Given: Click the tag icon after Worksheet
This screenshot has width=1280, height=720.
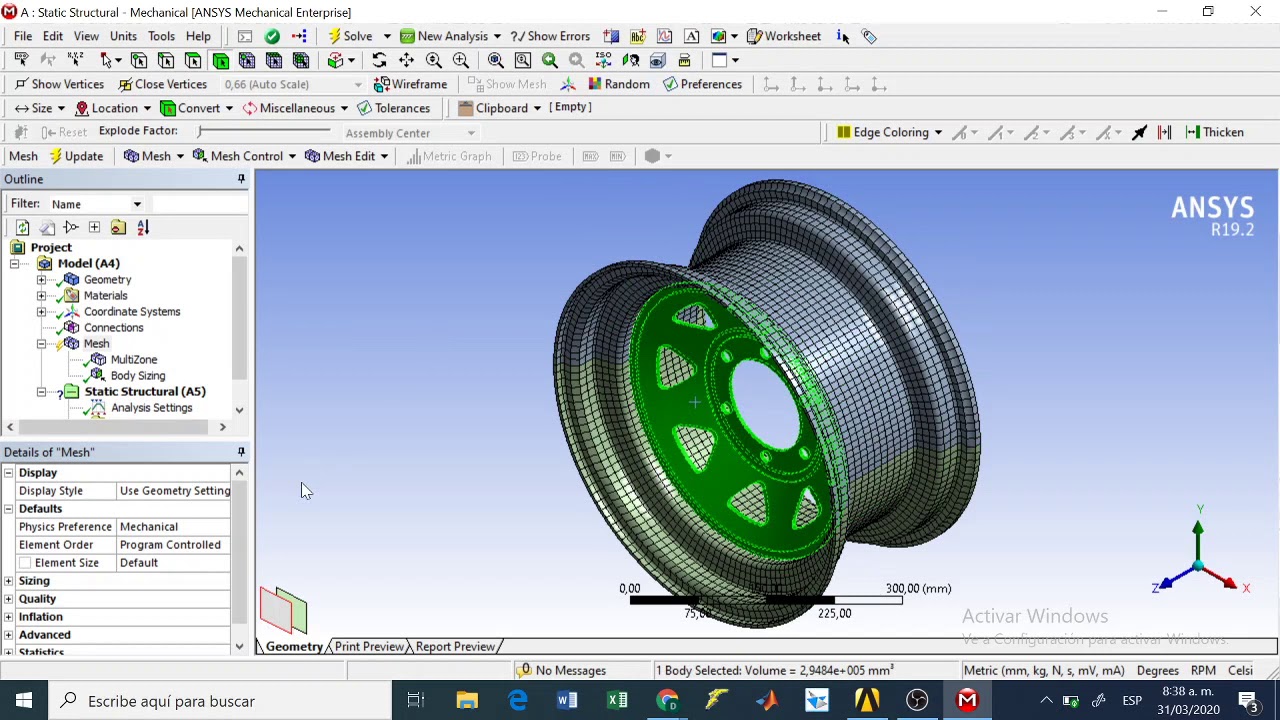Looking at the screenshot, I should pyautogui.click(x=869, y=36).
